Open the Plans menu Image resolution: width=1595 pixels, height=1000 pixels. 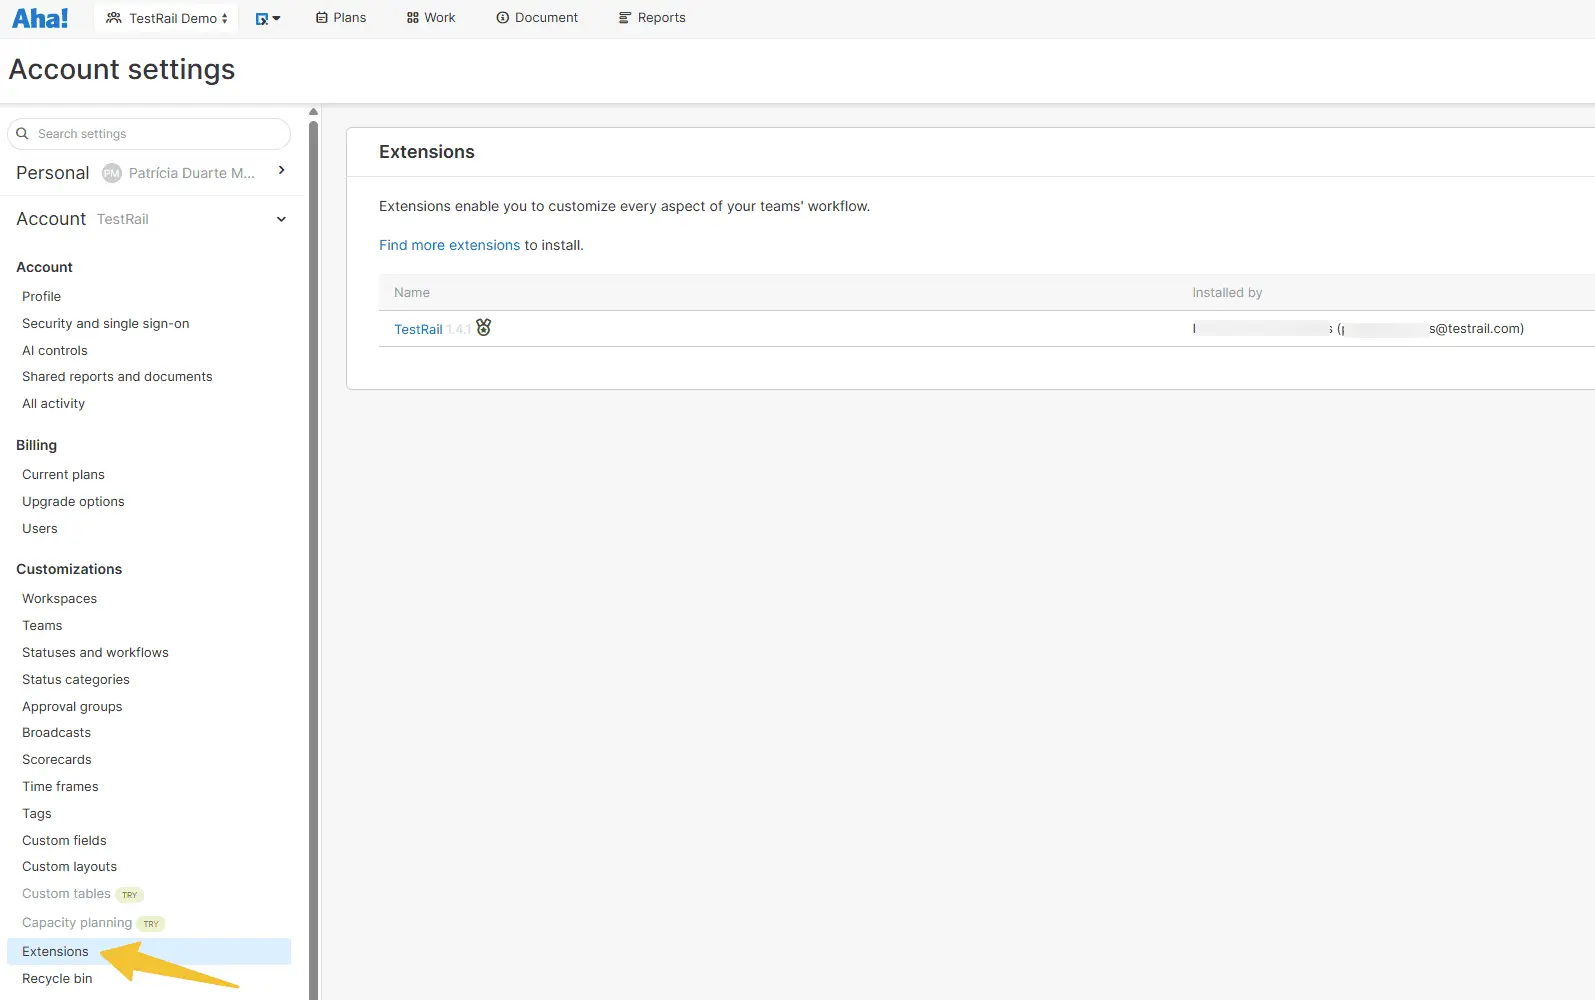click(x=341, y=18)
